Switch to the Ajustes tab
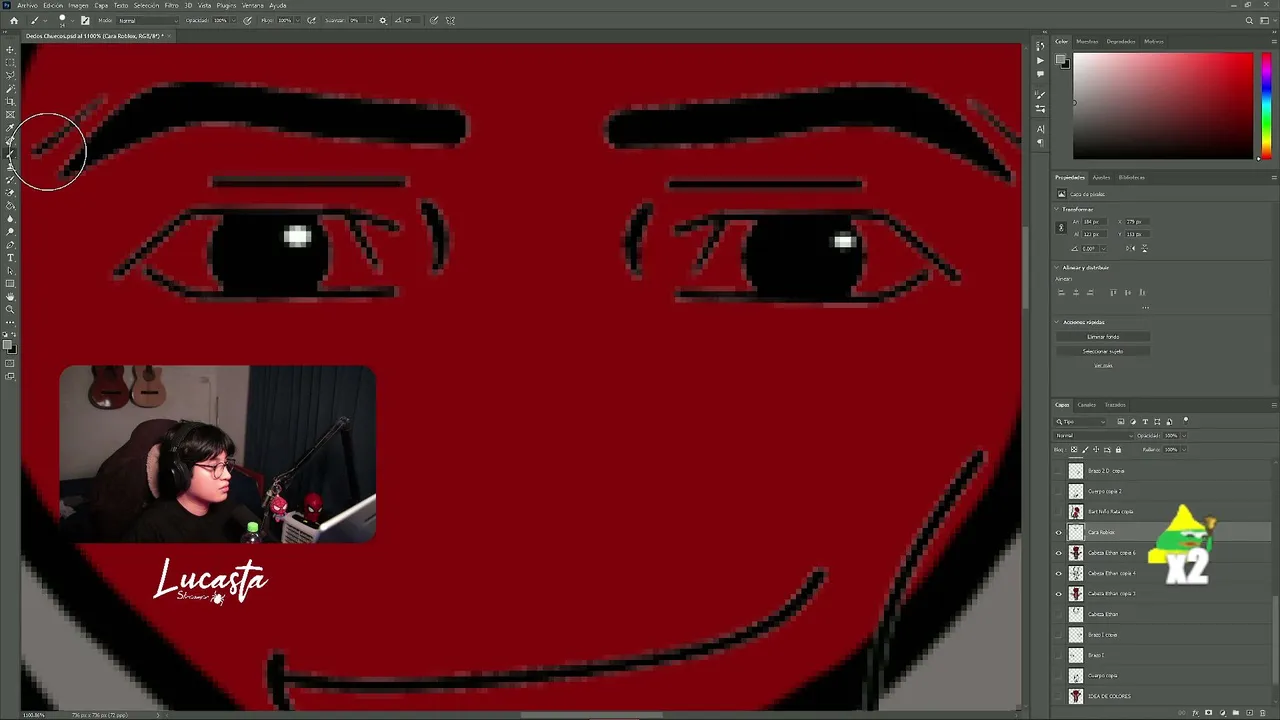Image resolution: width=1280 pixels, height=720 pixels. 1101,177
